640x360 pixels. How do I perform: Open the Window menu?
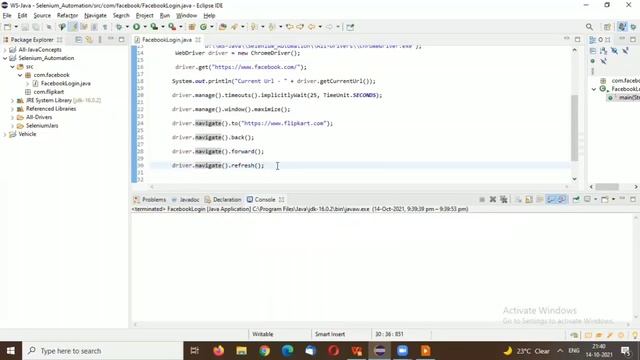coord(187,16)
